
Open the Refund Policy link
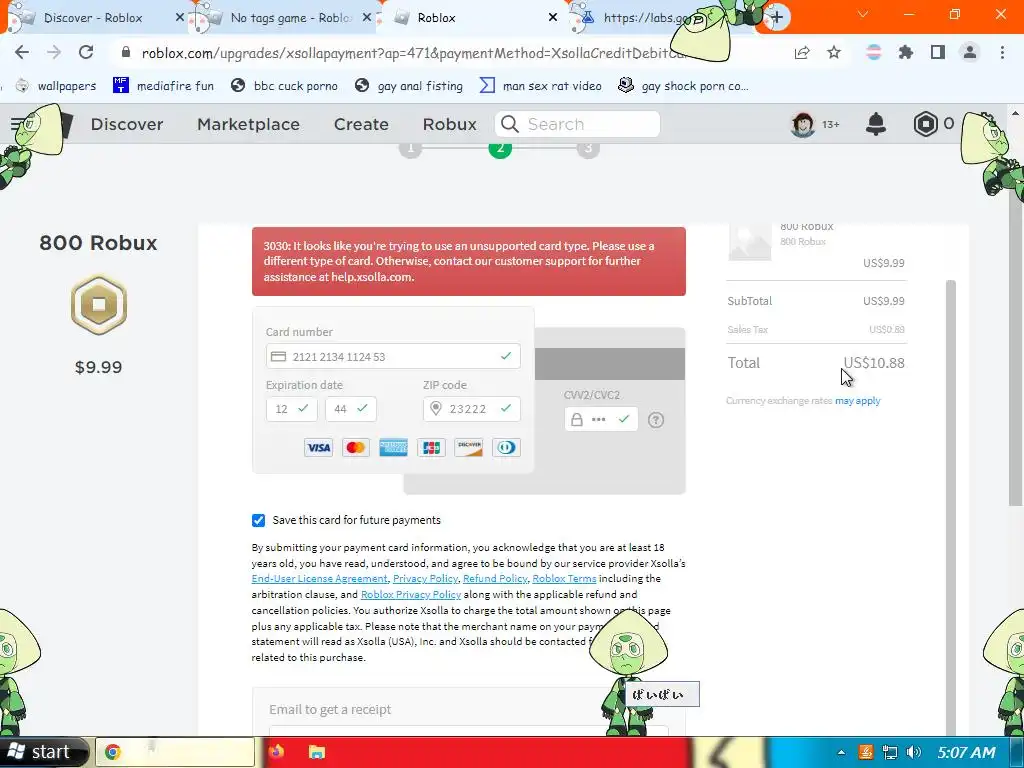pyautogui.click(x=495, y=579)
